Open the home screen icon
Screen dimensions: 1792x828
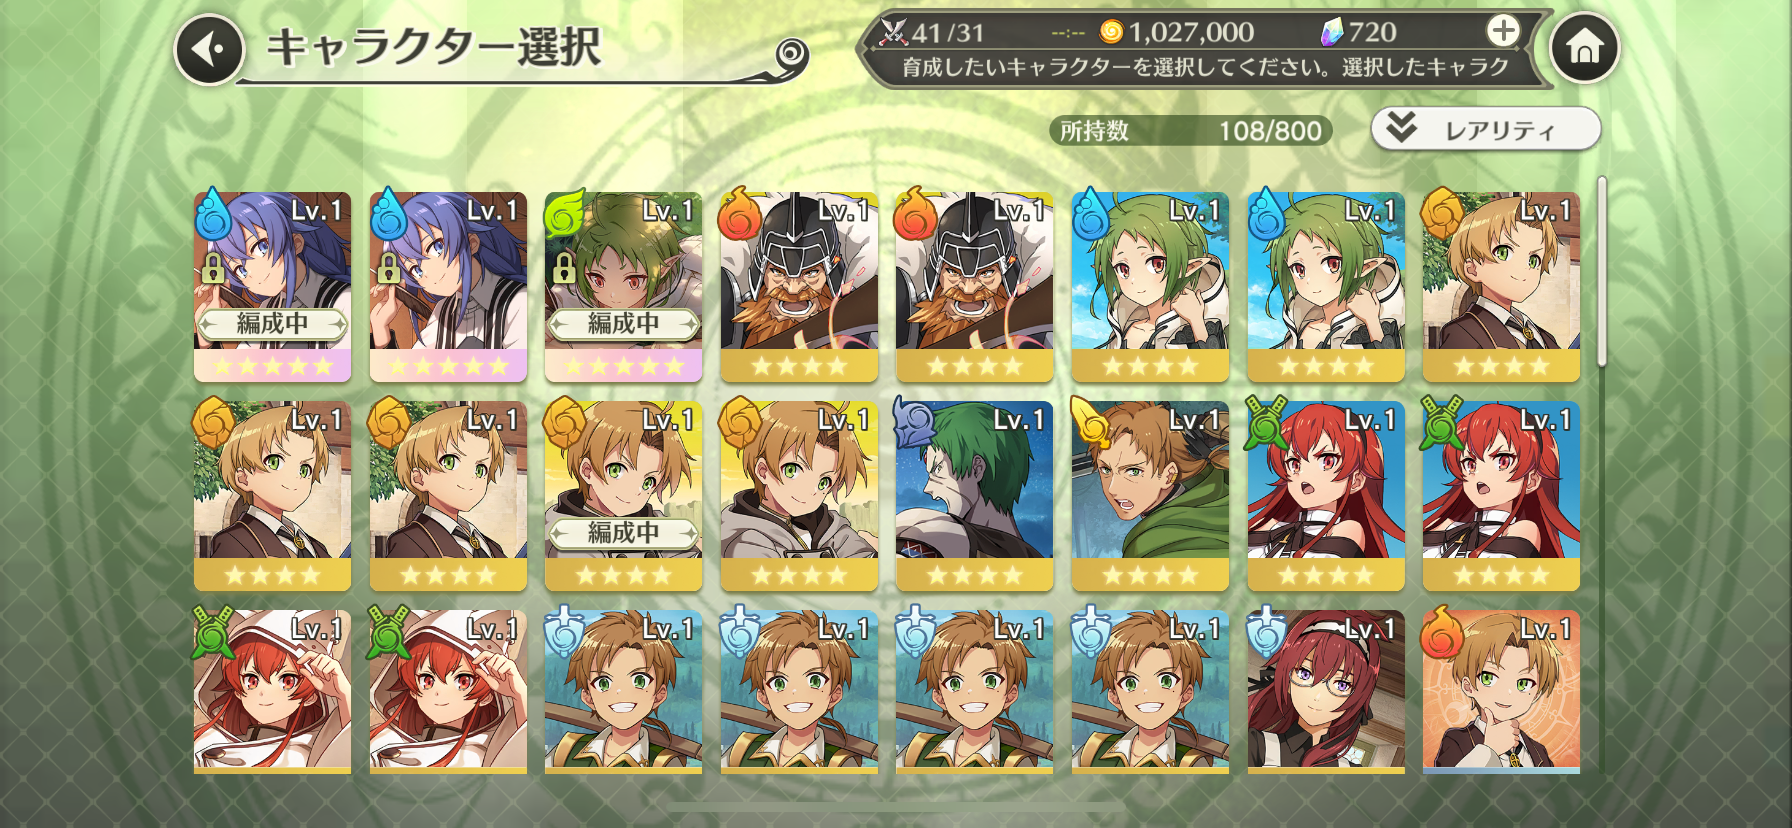[x=1584, y=47]
